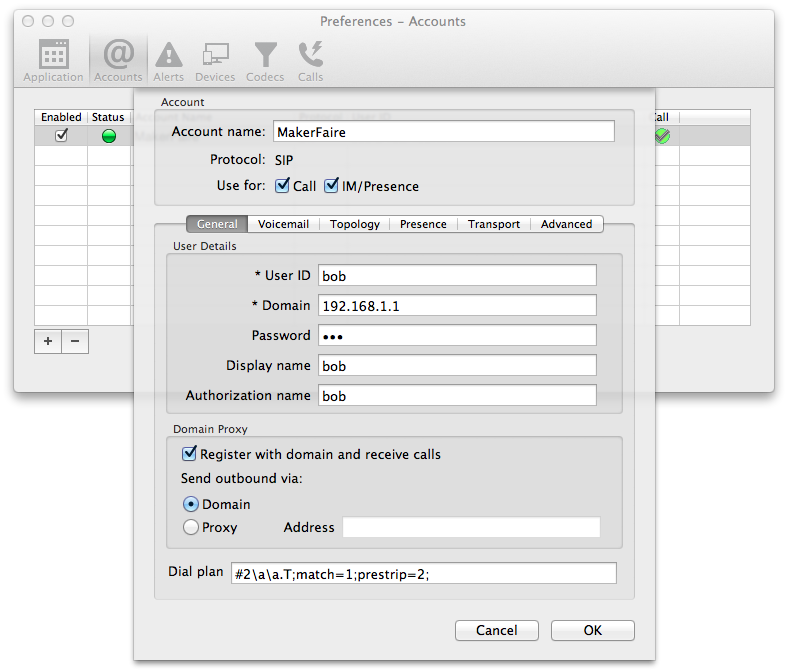
Task: Open the Devices preferences pane
Action: [x=215, y=59]
